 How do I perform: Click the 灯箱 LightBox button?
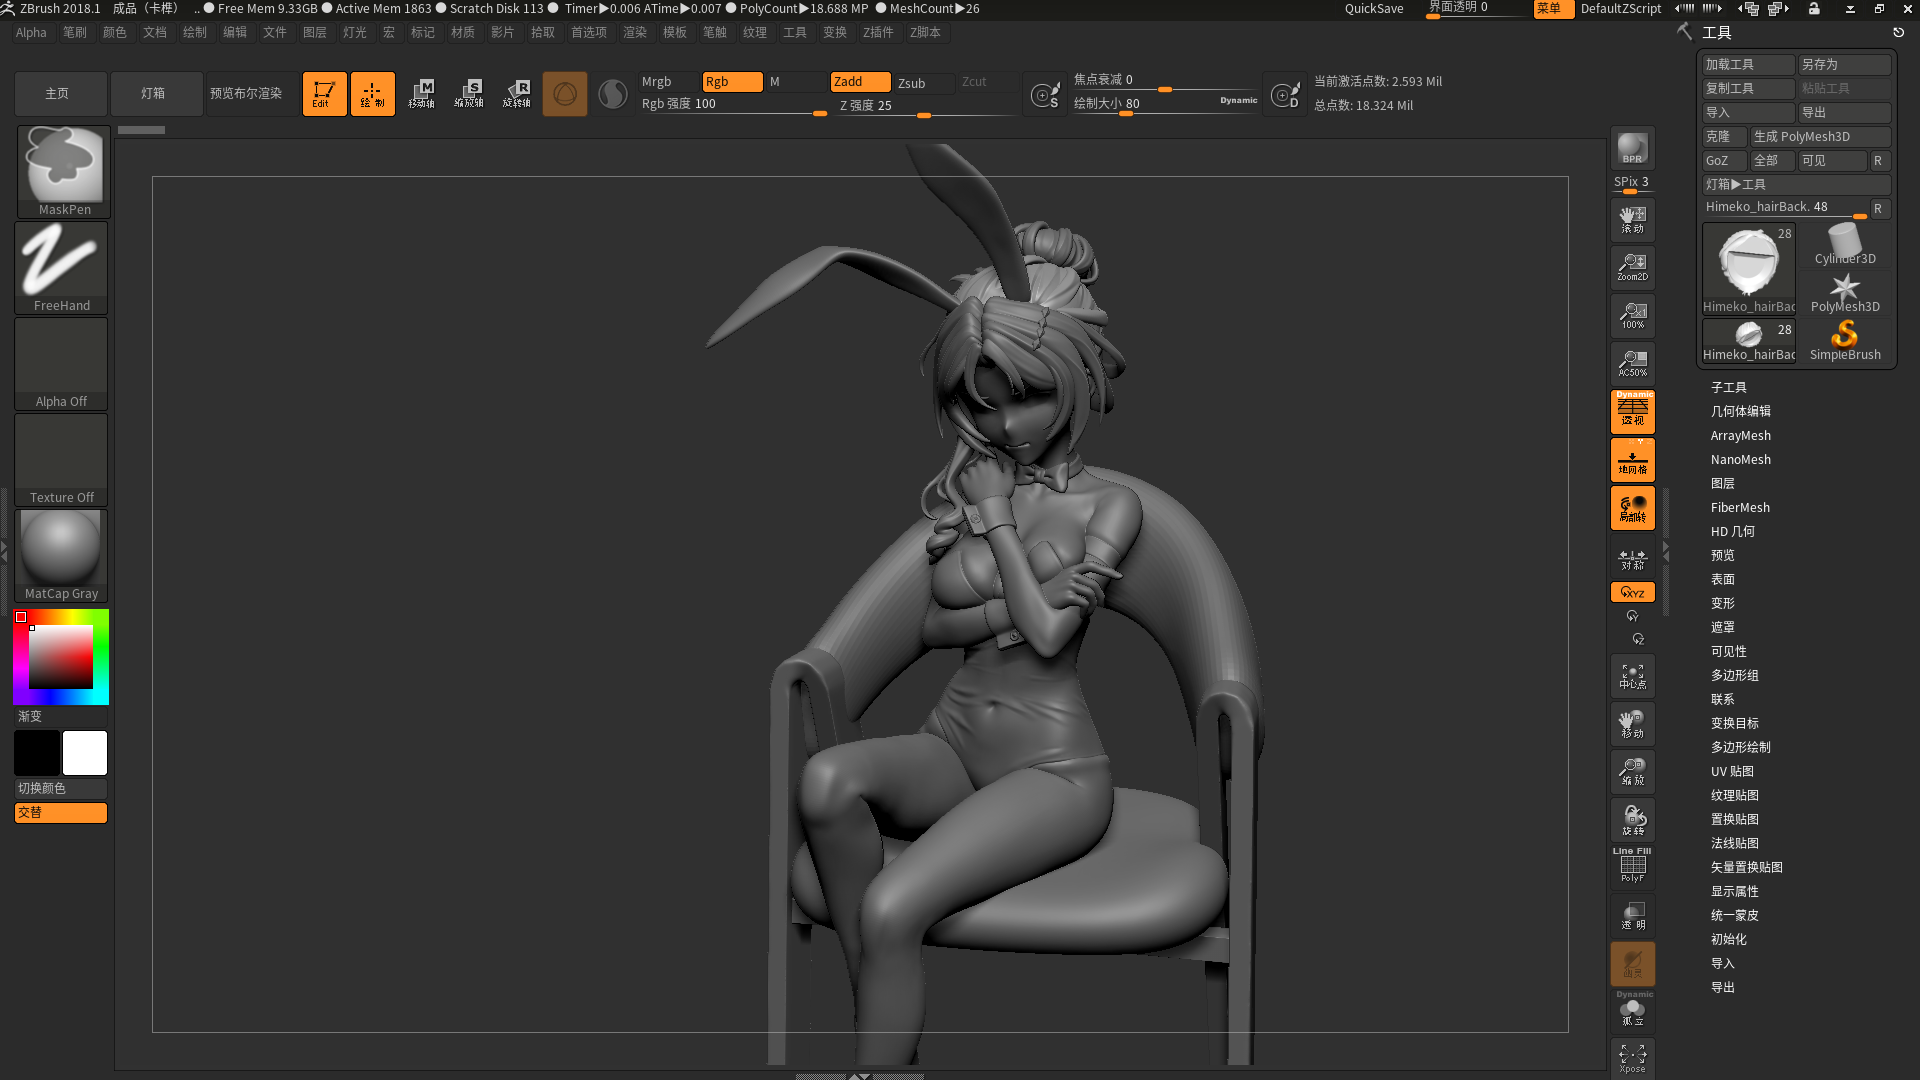pyautogui.click(x=153, y=93)
